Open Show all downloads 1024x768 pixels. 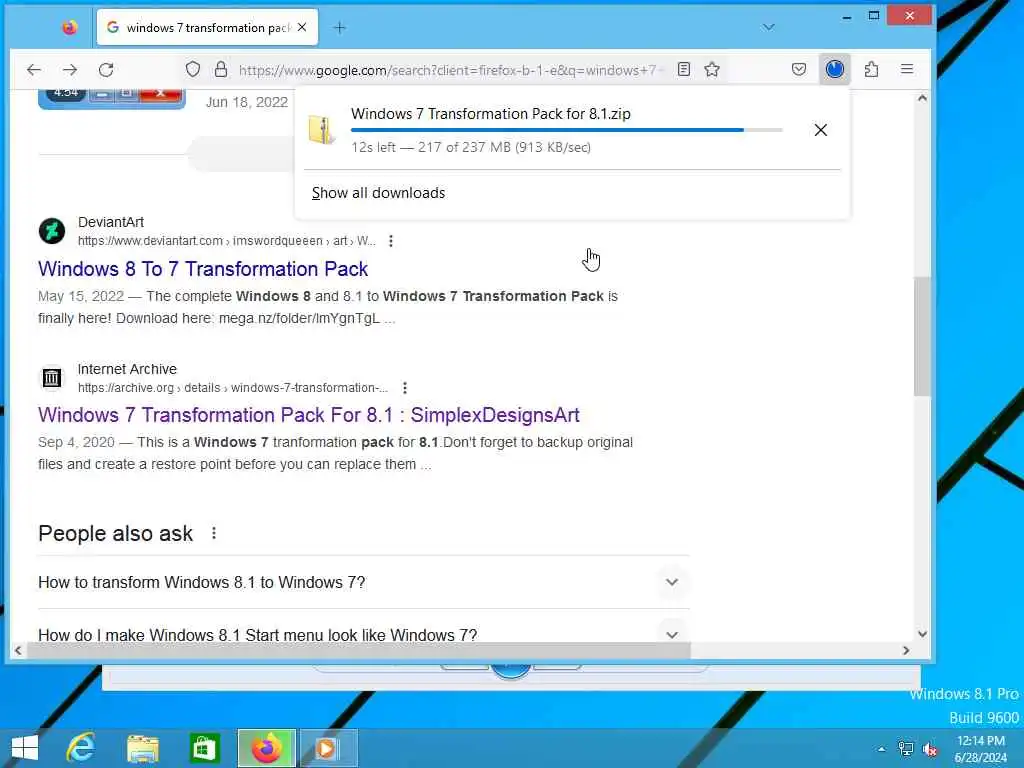pyautogui.click(x=378, y=193)
